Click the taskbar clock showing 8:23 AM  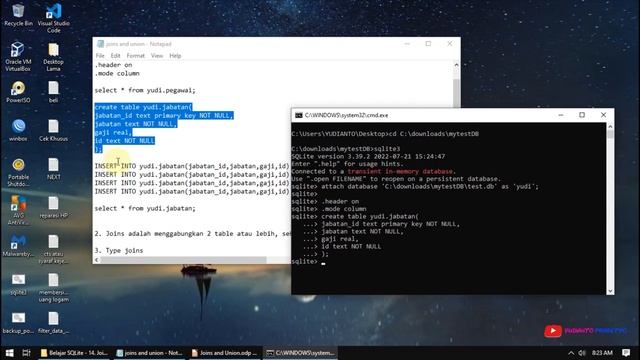(x=602, y=353)
